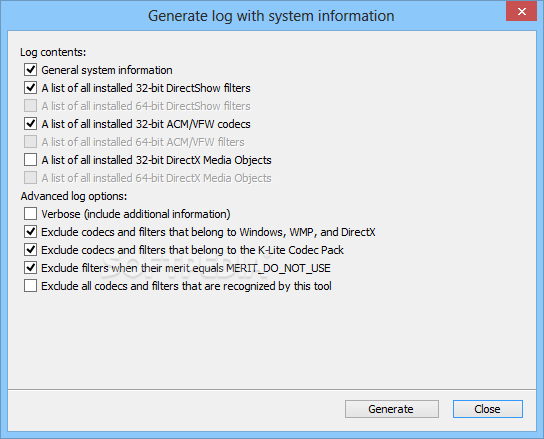Click the disabled 64-bit DirectShow filters checkbox

(x=31, y=106)
